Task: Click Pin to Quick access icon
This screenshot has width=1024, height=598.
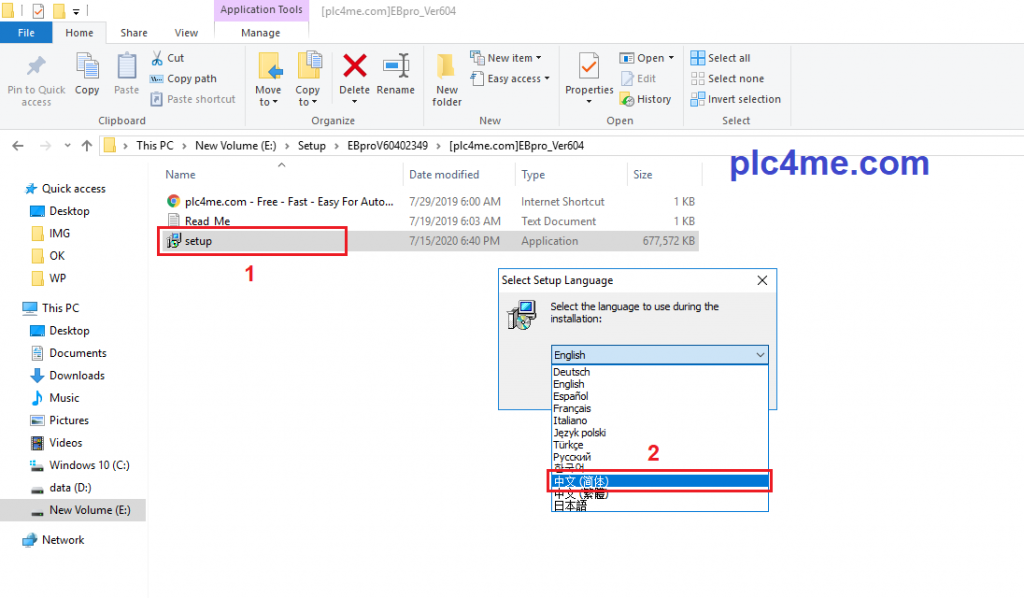Action: (36, 72)
